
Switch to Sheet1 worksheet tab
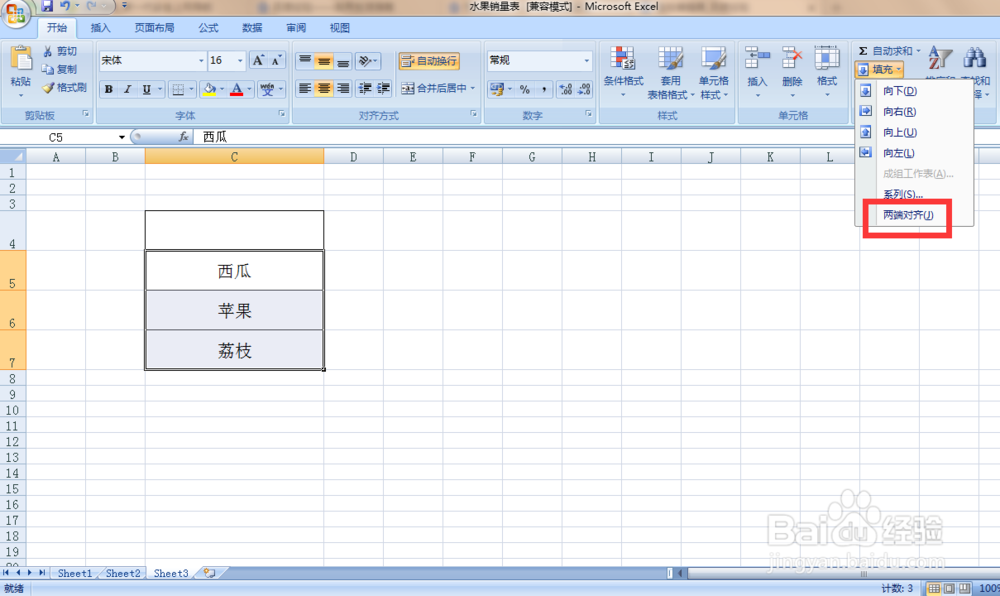pos(75,573)
